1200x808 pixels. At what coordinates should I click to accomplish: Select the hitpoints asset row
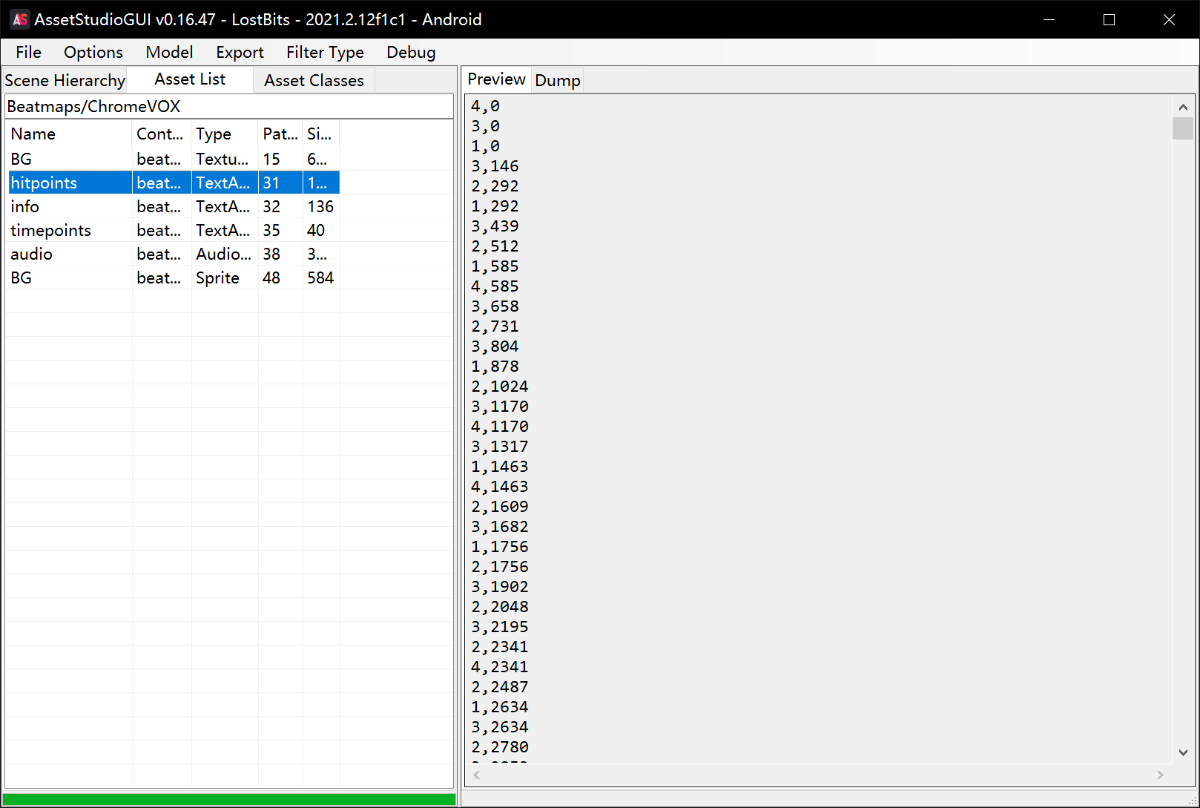point(173,182)
